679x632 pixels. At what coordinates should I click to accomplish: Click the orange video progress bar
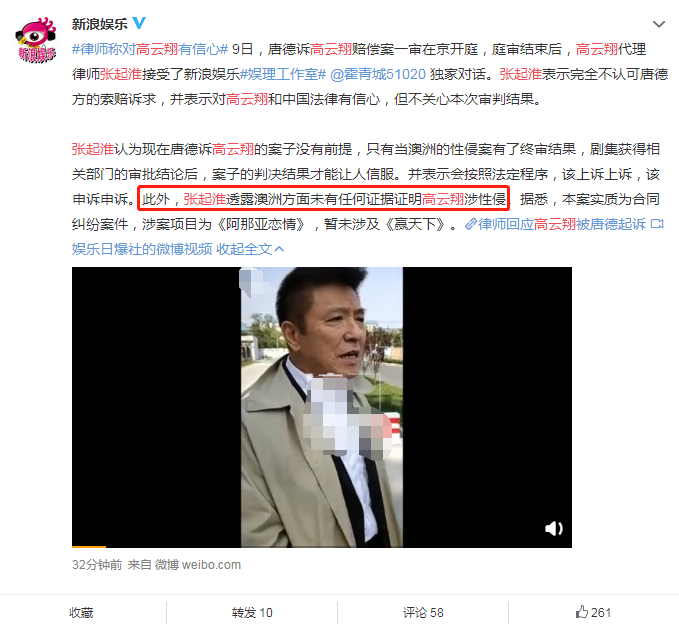point(89,547)
